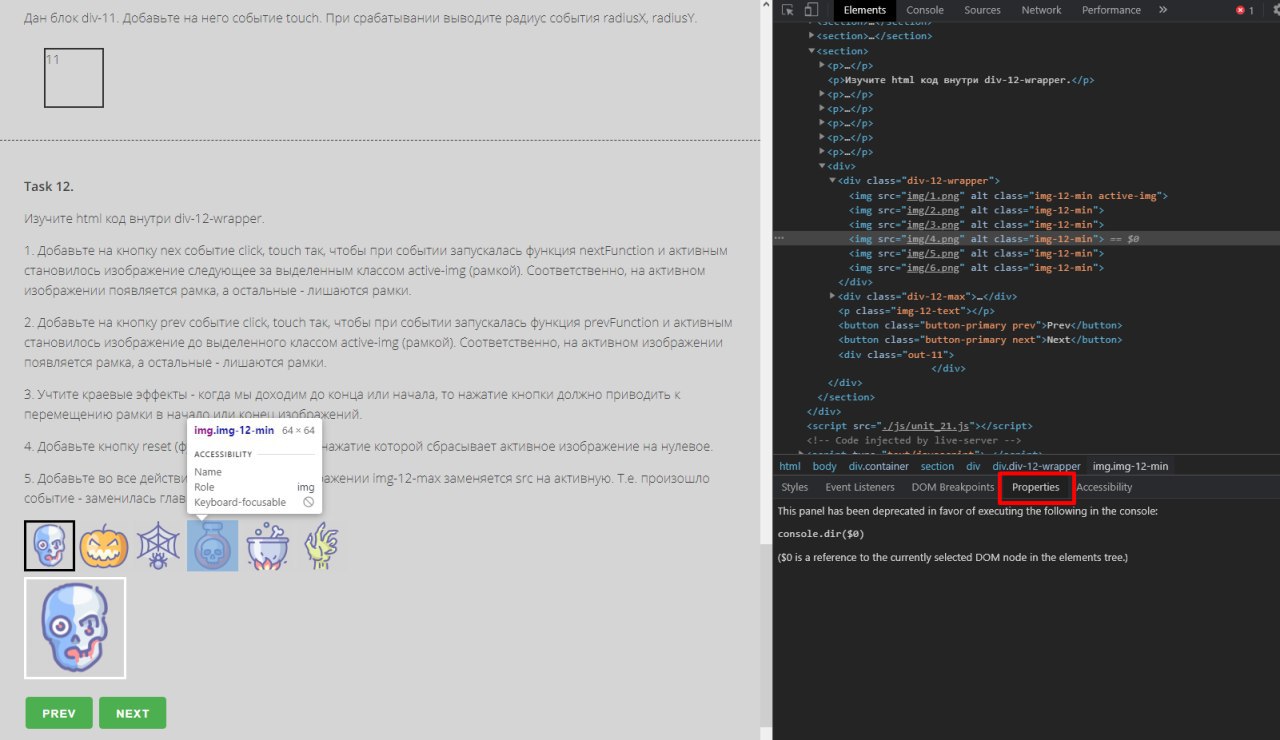Open the img/1.png source link

pyautogui.click(x=935, y=196)
